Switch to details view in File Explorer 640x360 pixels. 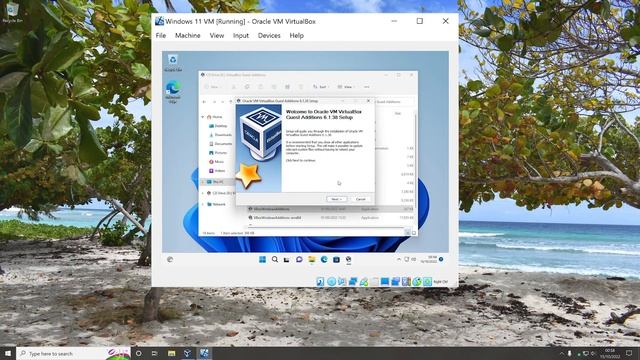coord(407,233)
